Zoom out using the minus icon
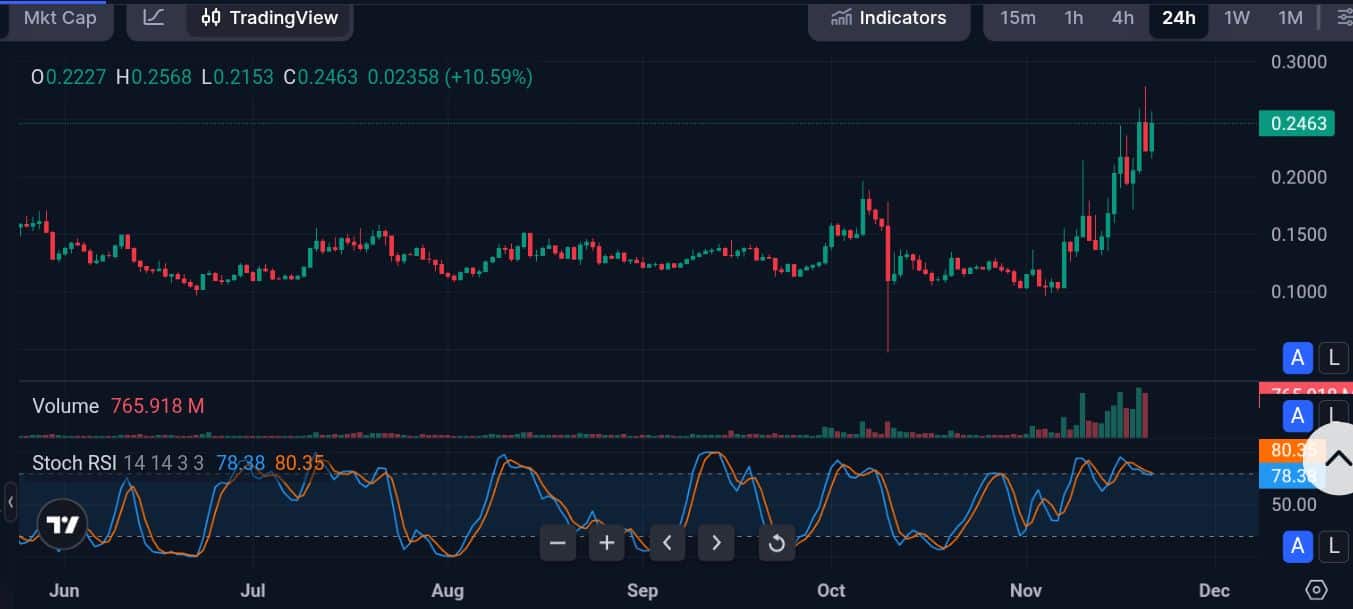Viewport: 1353px width, 609px height. coord(557,542)
